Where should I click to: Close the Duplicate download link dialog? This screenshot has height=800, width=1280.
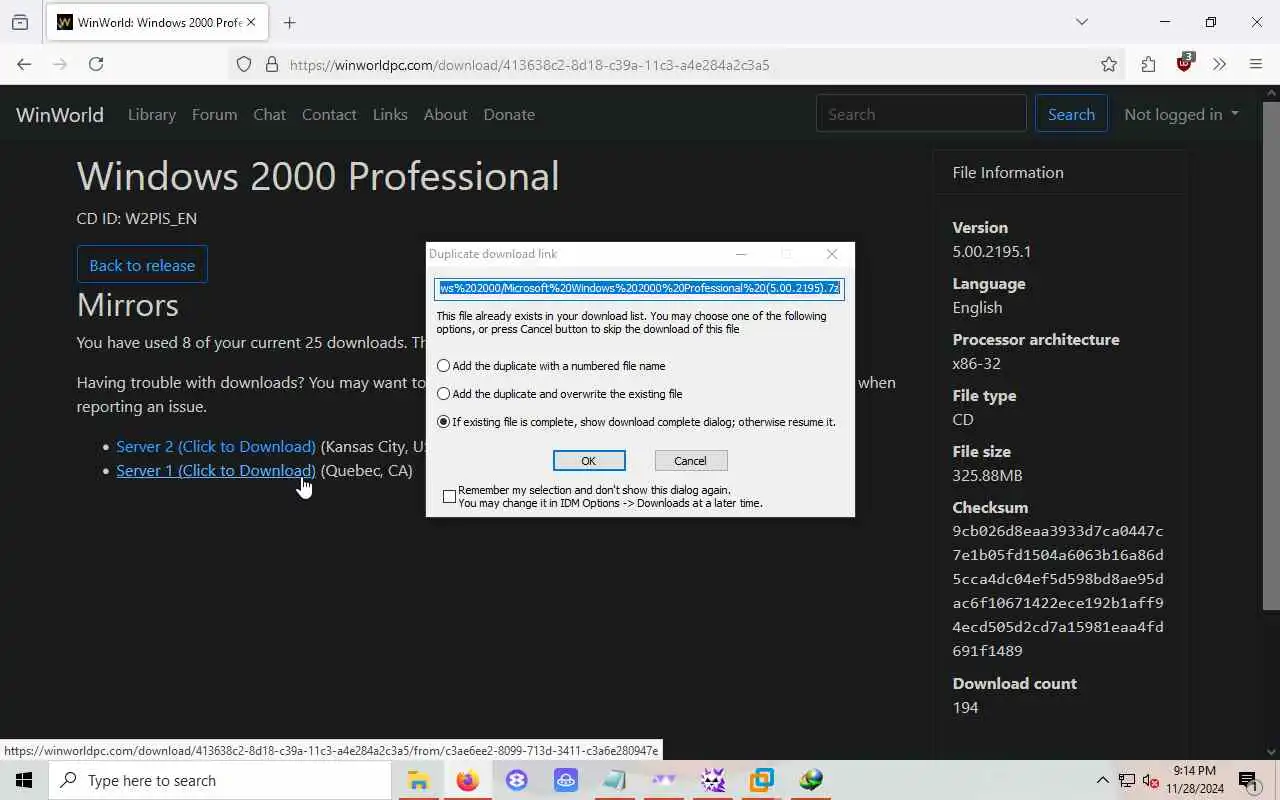point(832,254)
